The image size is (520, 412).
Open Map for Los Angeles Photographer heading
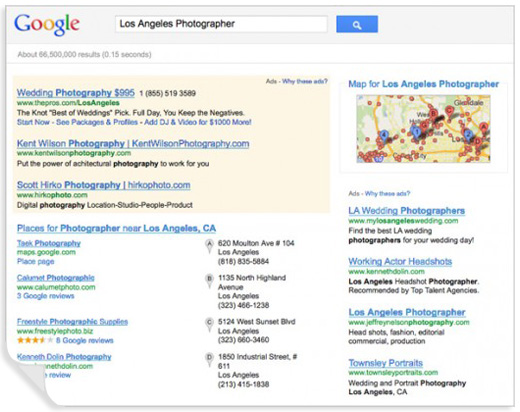(x=424, y=84)
